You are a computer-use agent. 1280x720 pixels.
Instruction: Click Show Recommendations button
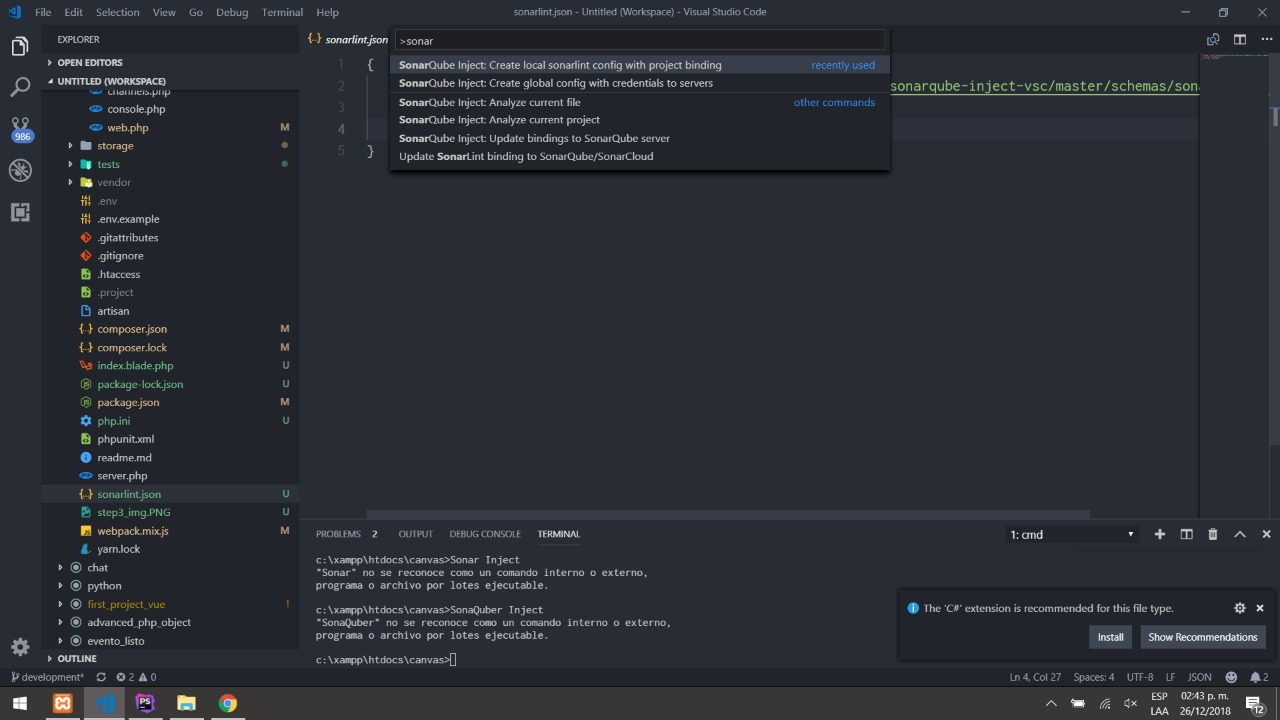[x=1202, y=637]
